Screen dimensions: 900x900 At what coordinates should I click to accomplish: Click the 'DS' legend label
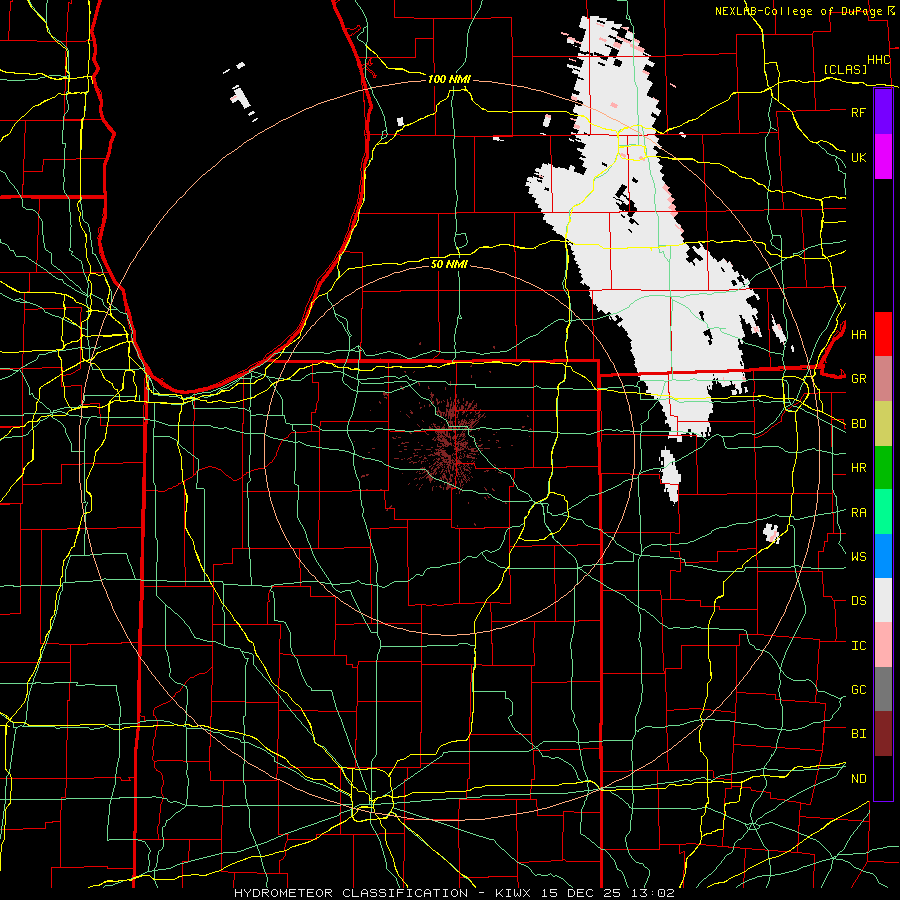pos(859,601)
